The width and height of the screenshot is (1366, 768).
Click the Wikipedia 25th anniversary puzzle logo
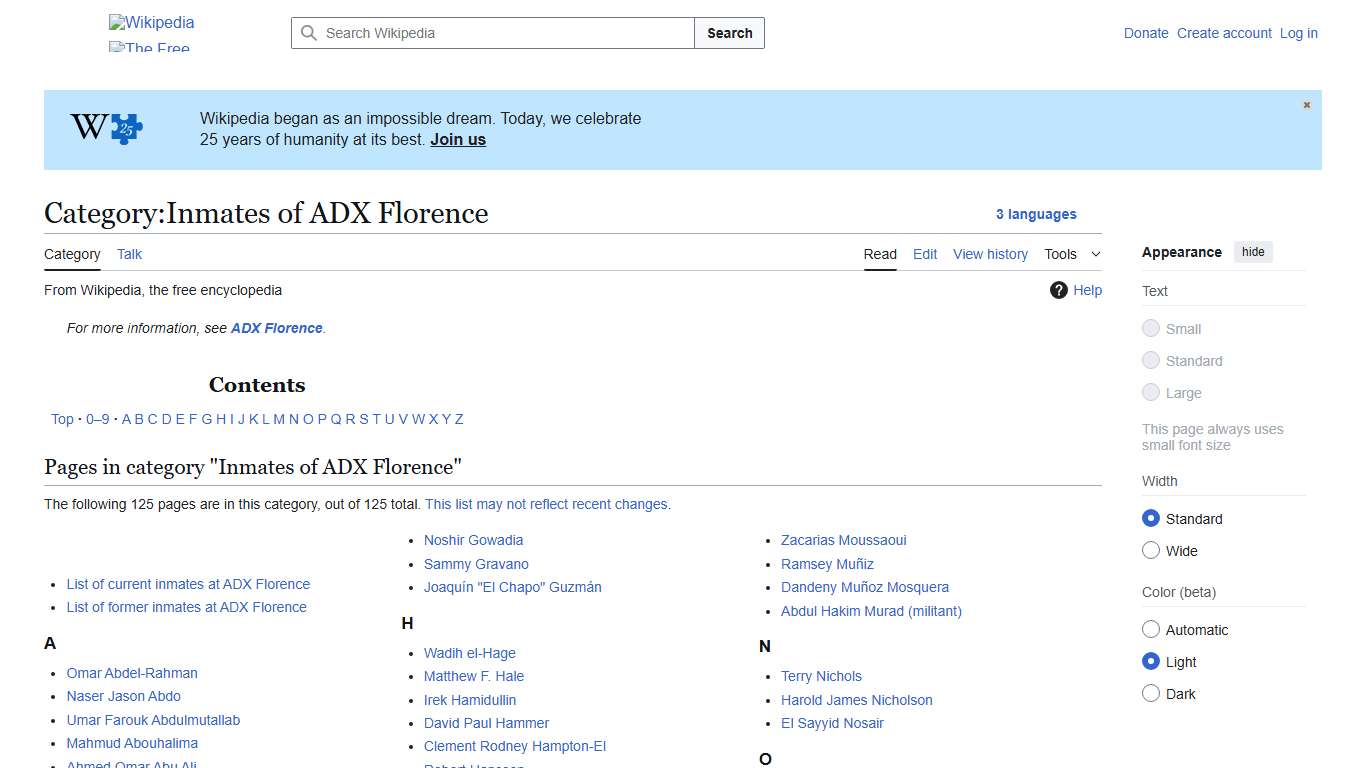pyautogui.click(x=105, y=128)
